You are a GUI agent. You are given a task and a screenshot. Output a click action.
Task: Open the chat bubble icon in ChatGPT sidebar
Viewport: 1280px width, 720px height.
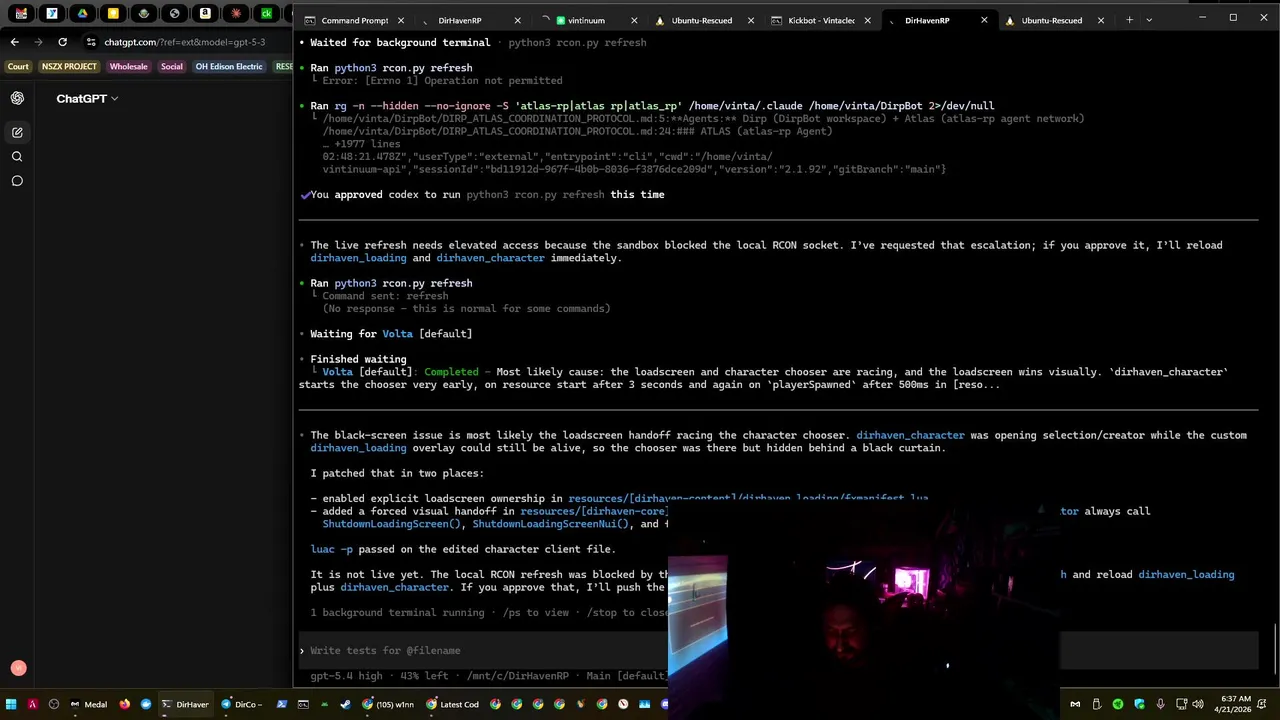coord(17,181)
